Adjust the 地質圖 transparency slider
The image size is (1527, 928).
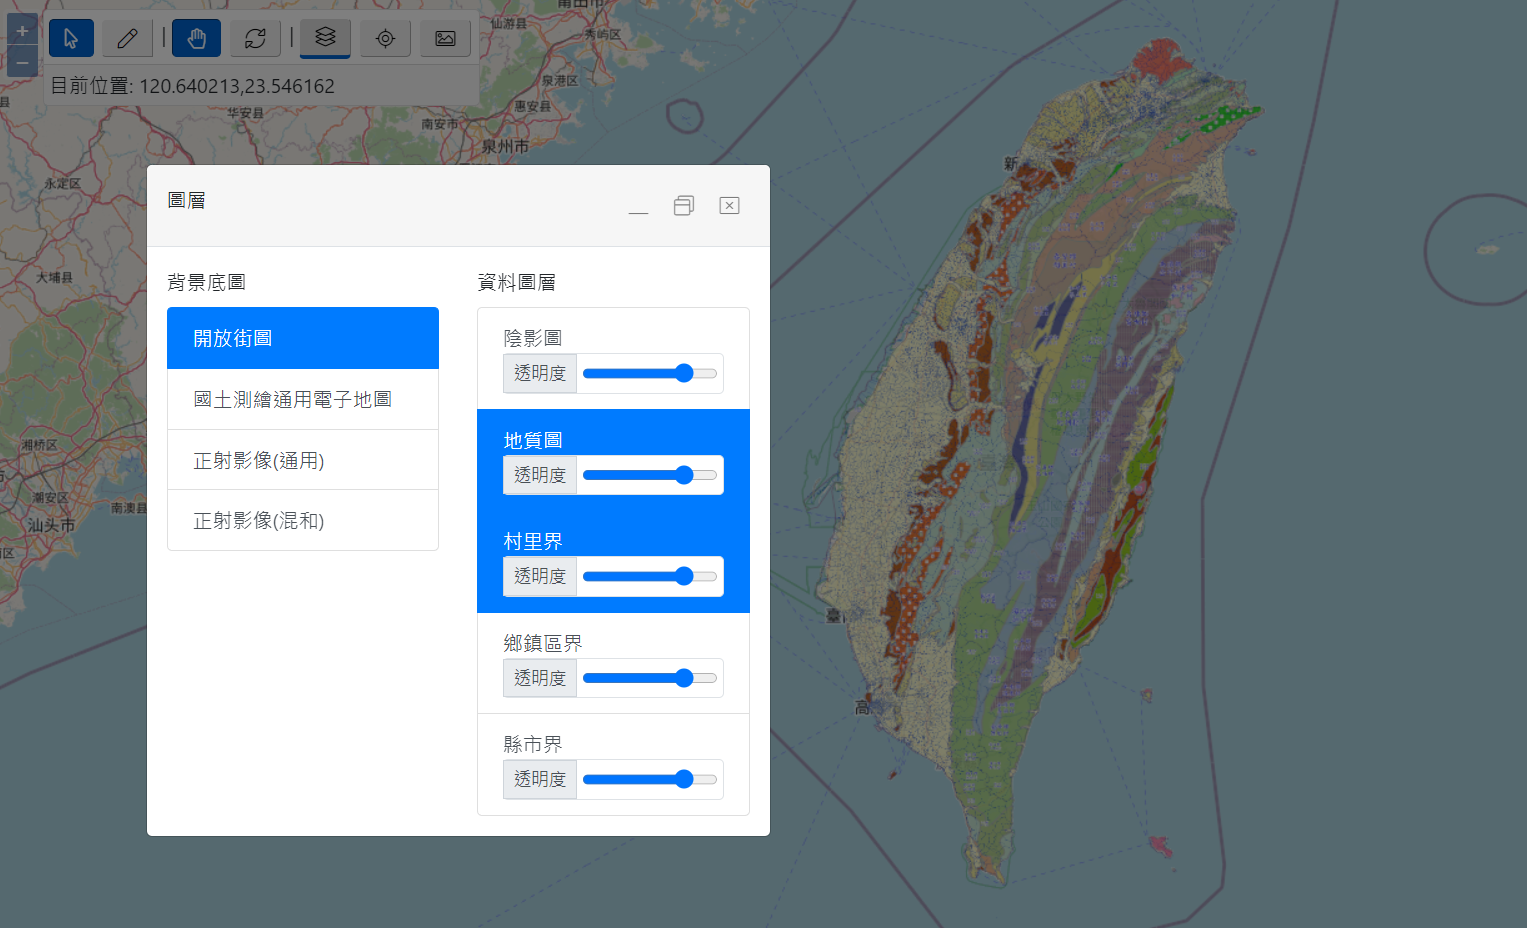tap(650, 475)
